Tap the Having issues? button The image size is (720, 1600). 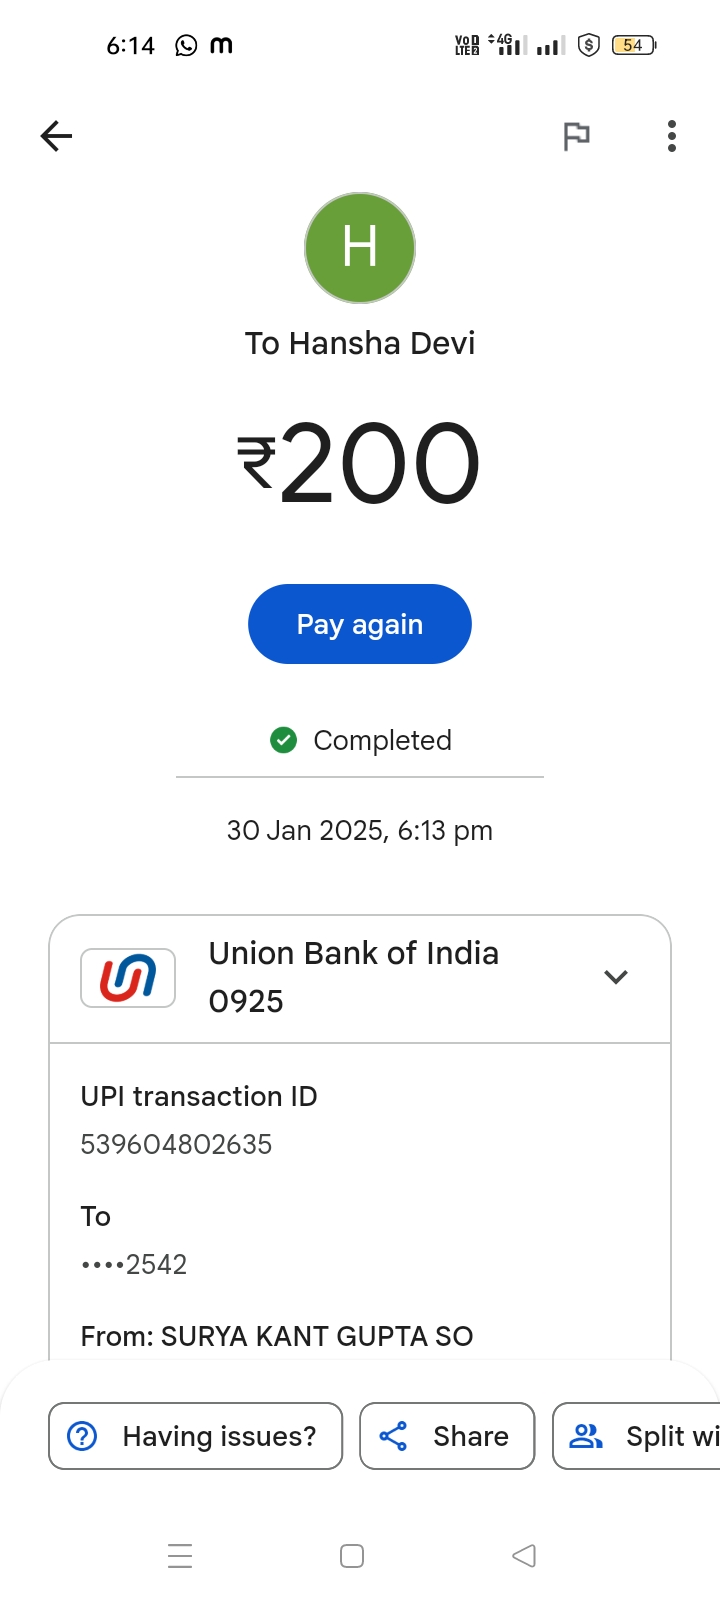[196, 1436]
